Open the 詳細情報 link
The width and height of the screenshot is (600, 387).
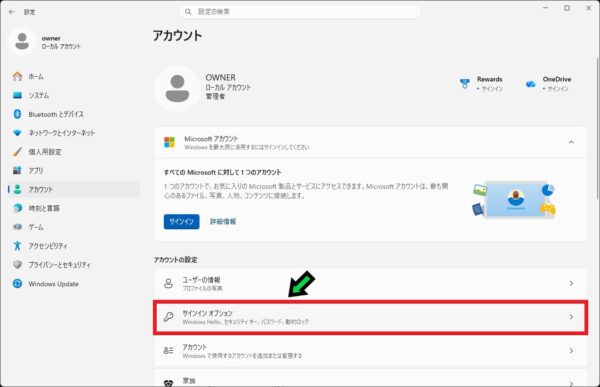tap(223, 222)
